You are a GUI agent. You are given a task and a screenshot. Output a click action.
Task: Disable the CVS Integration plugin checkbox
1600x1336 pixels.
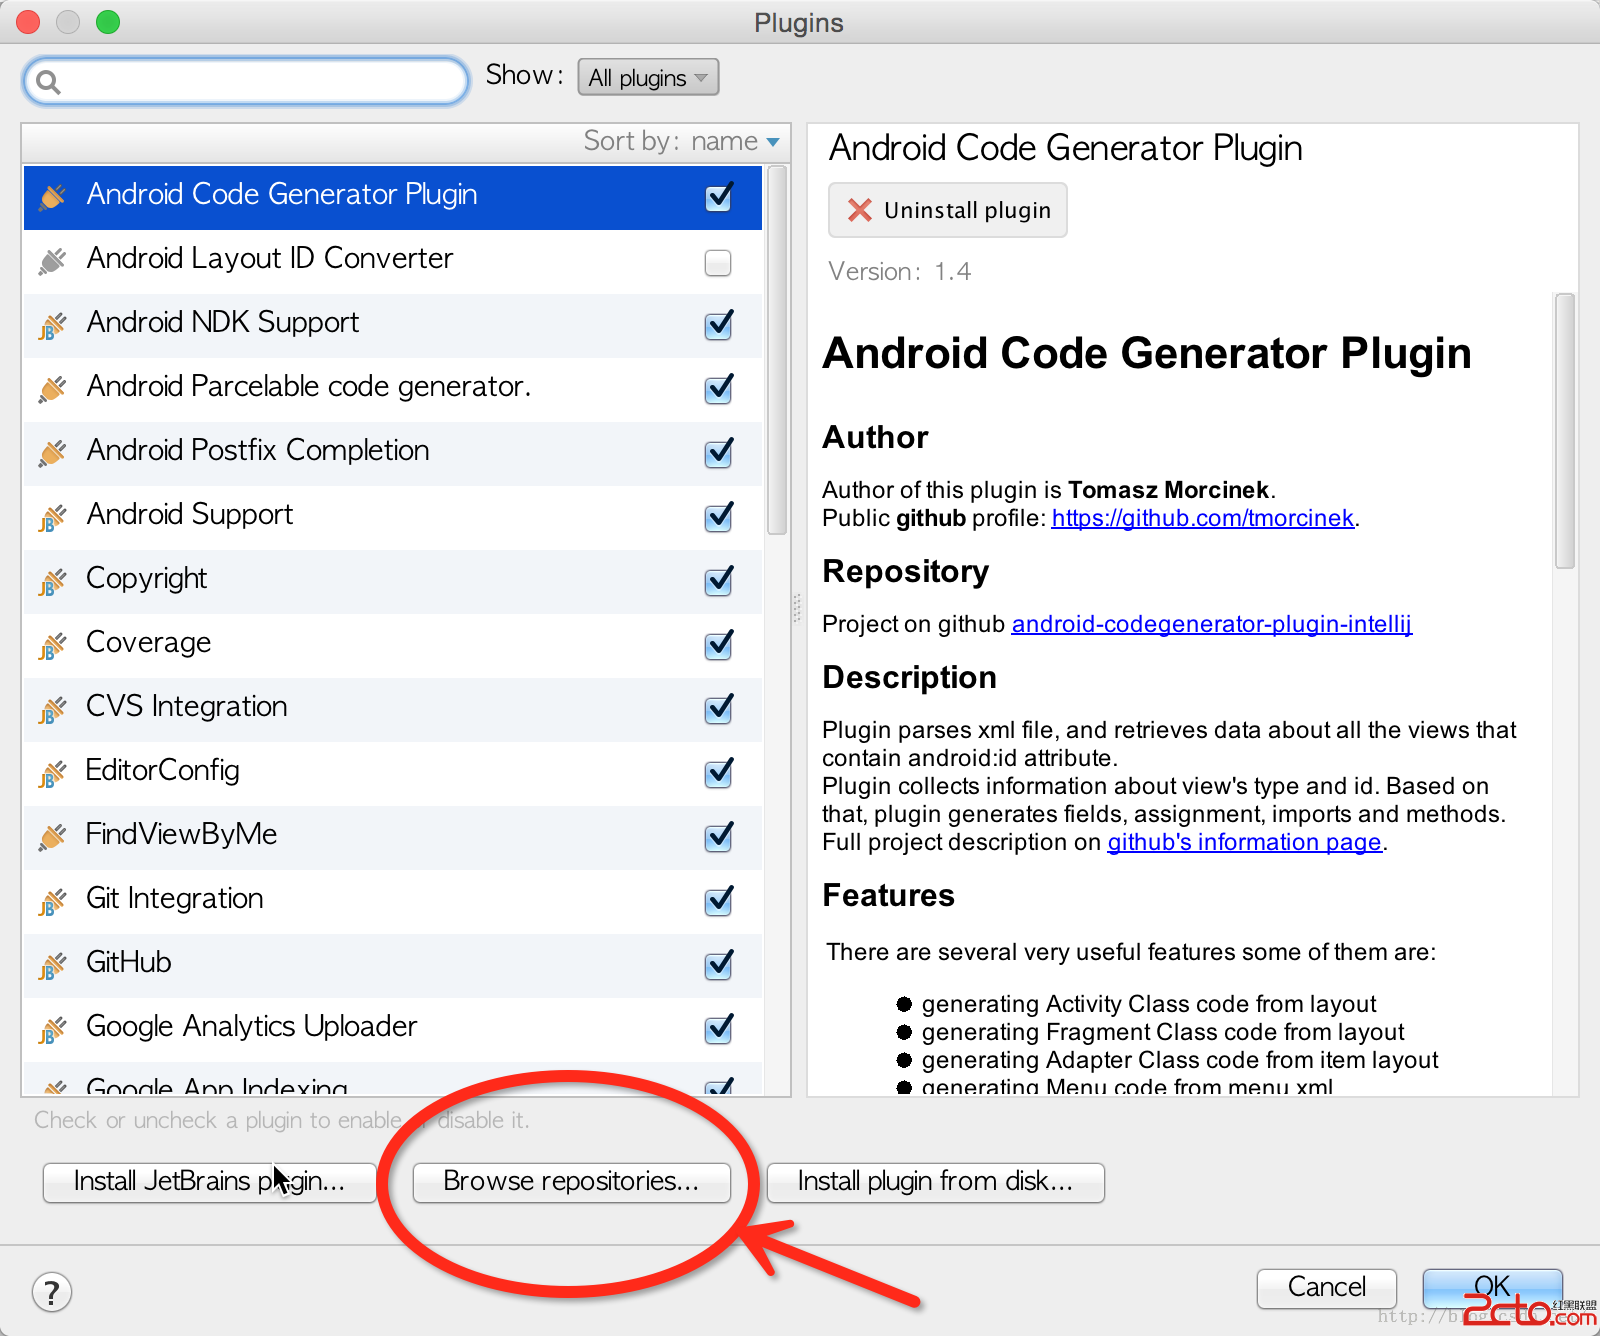coord(718,709)
